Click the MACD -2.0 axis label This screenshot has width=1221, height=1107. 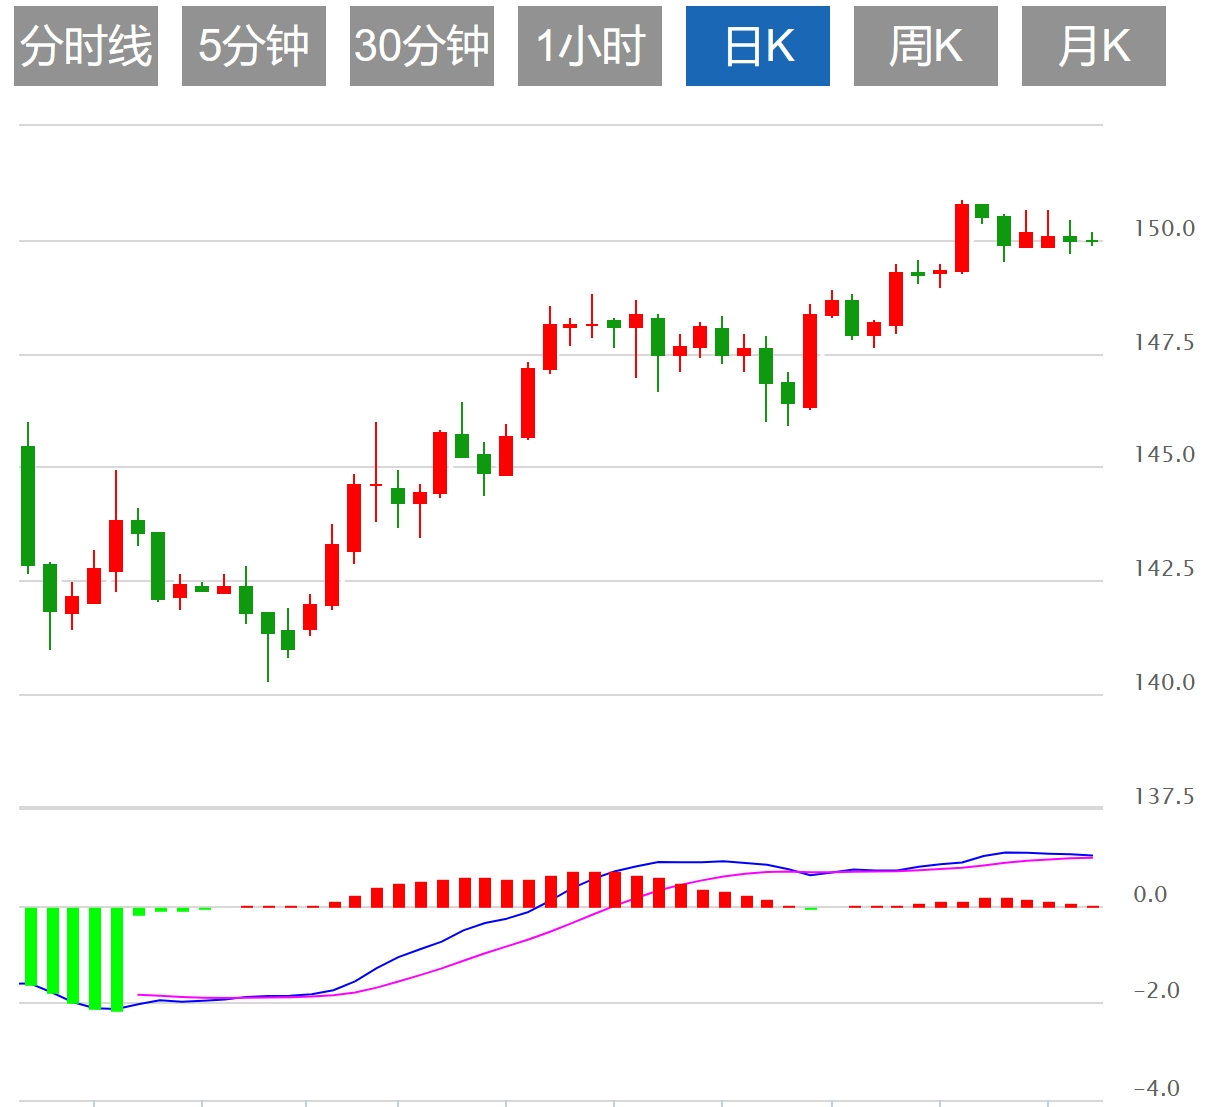click(x=1156, y=991)
